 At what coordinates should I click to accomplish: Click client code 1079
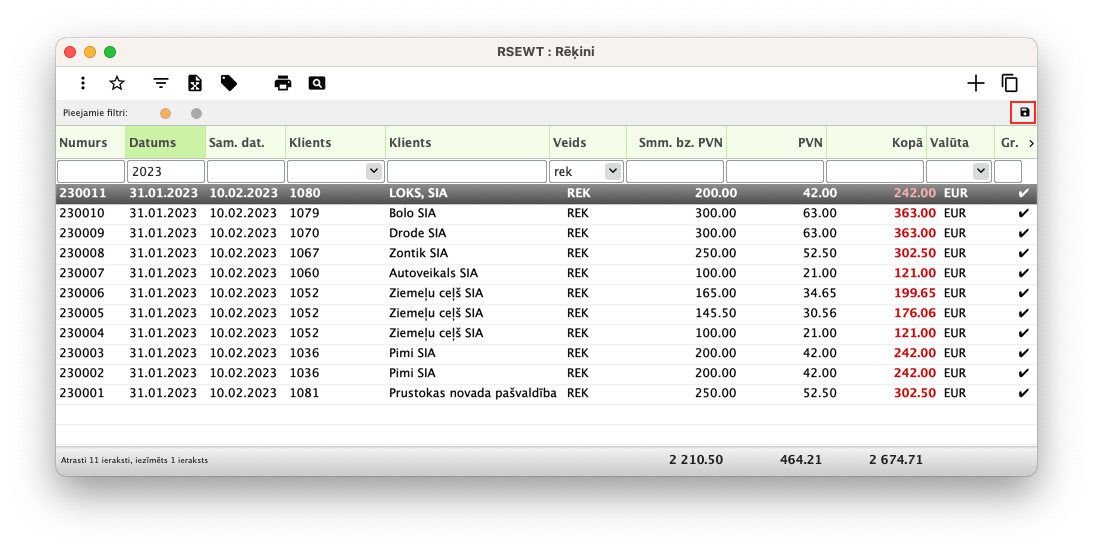pos(305,213)
